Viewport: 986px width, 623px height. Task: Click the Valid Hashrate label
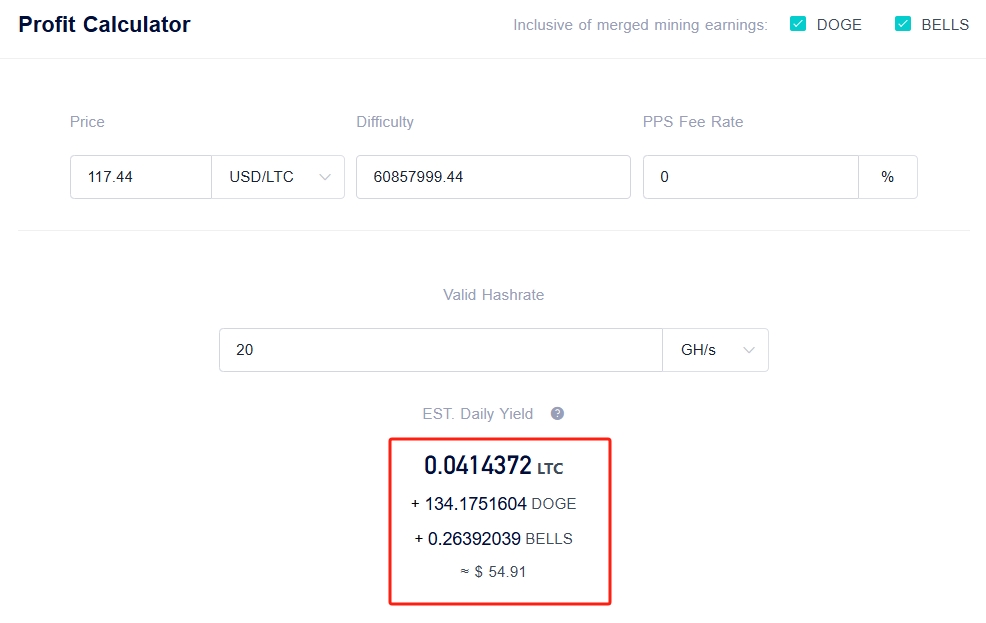point(494,295)
